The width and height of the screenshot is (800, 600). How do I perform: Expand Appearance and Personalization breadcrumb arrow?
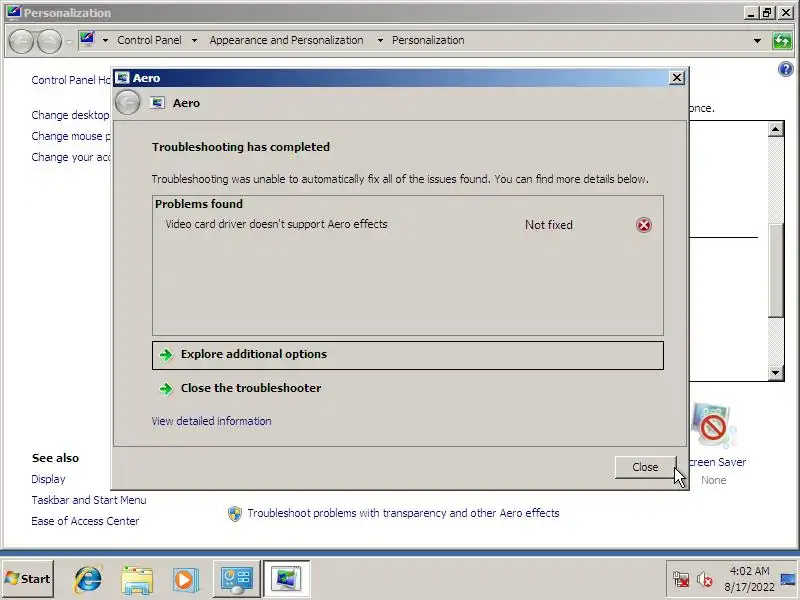click(x=380, y=40)
